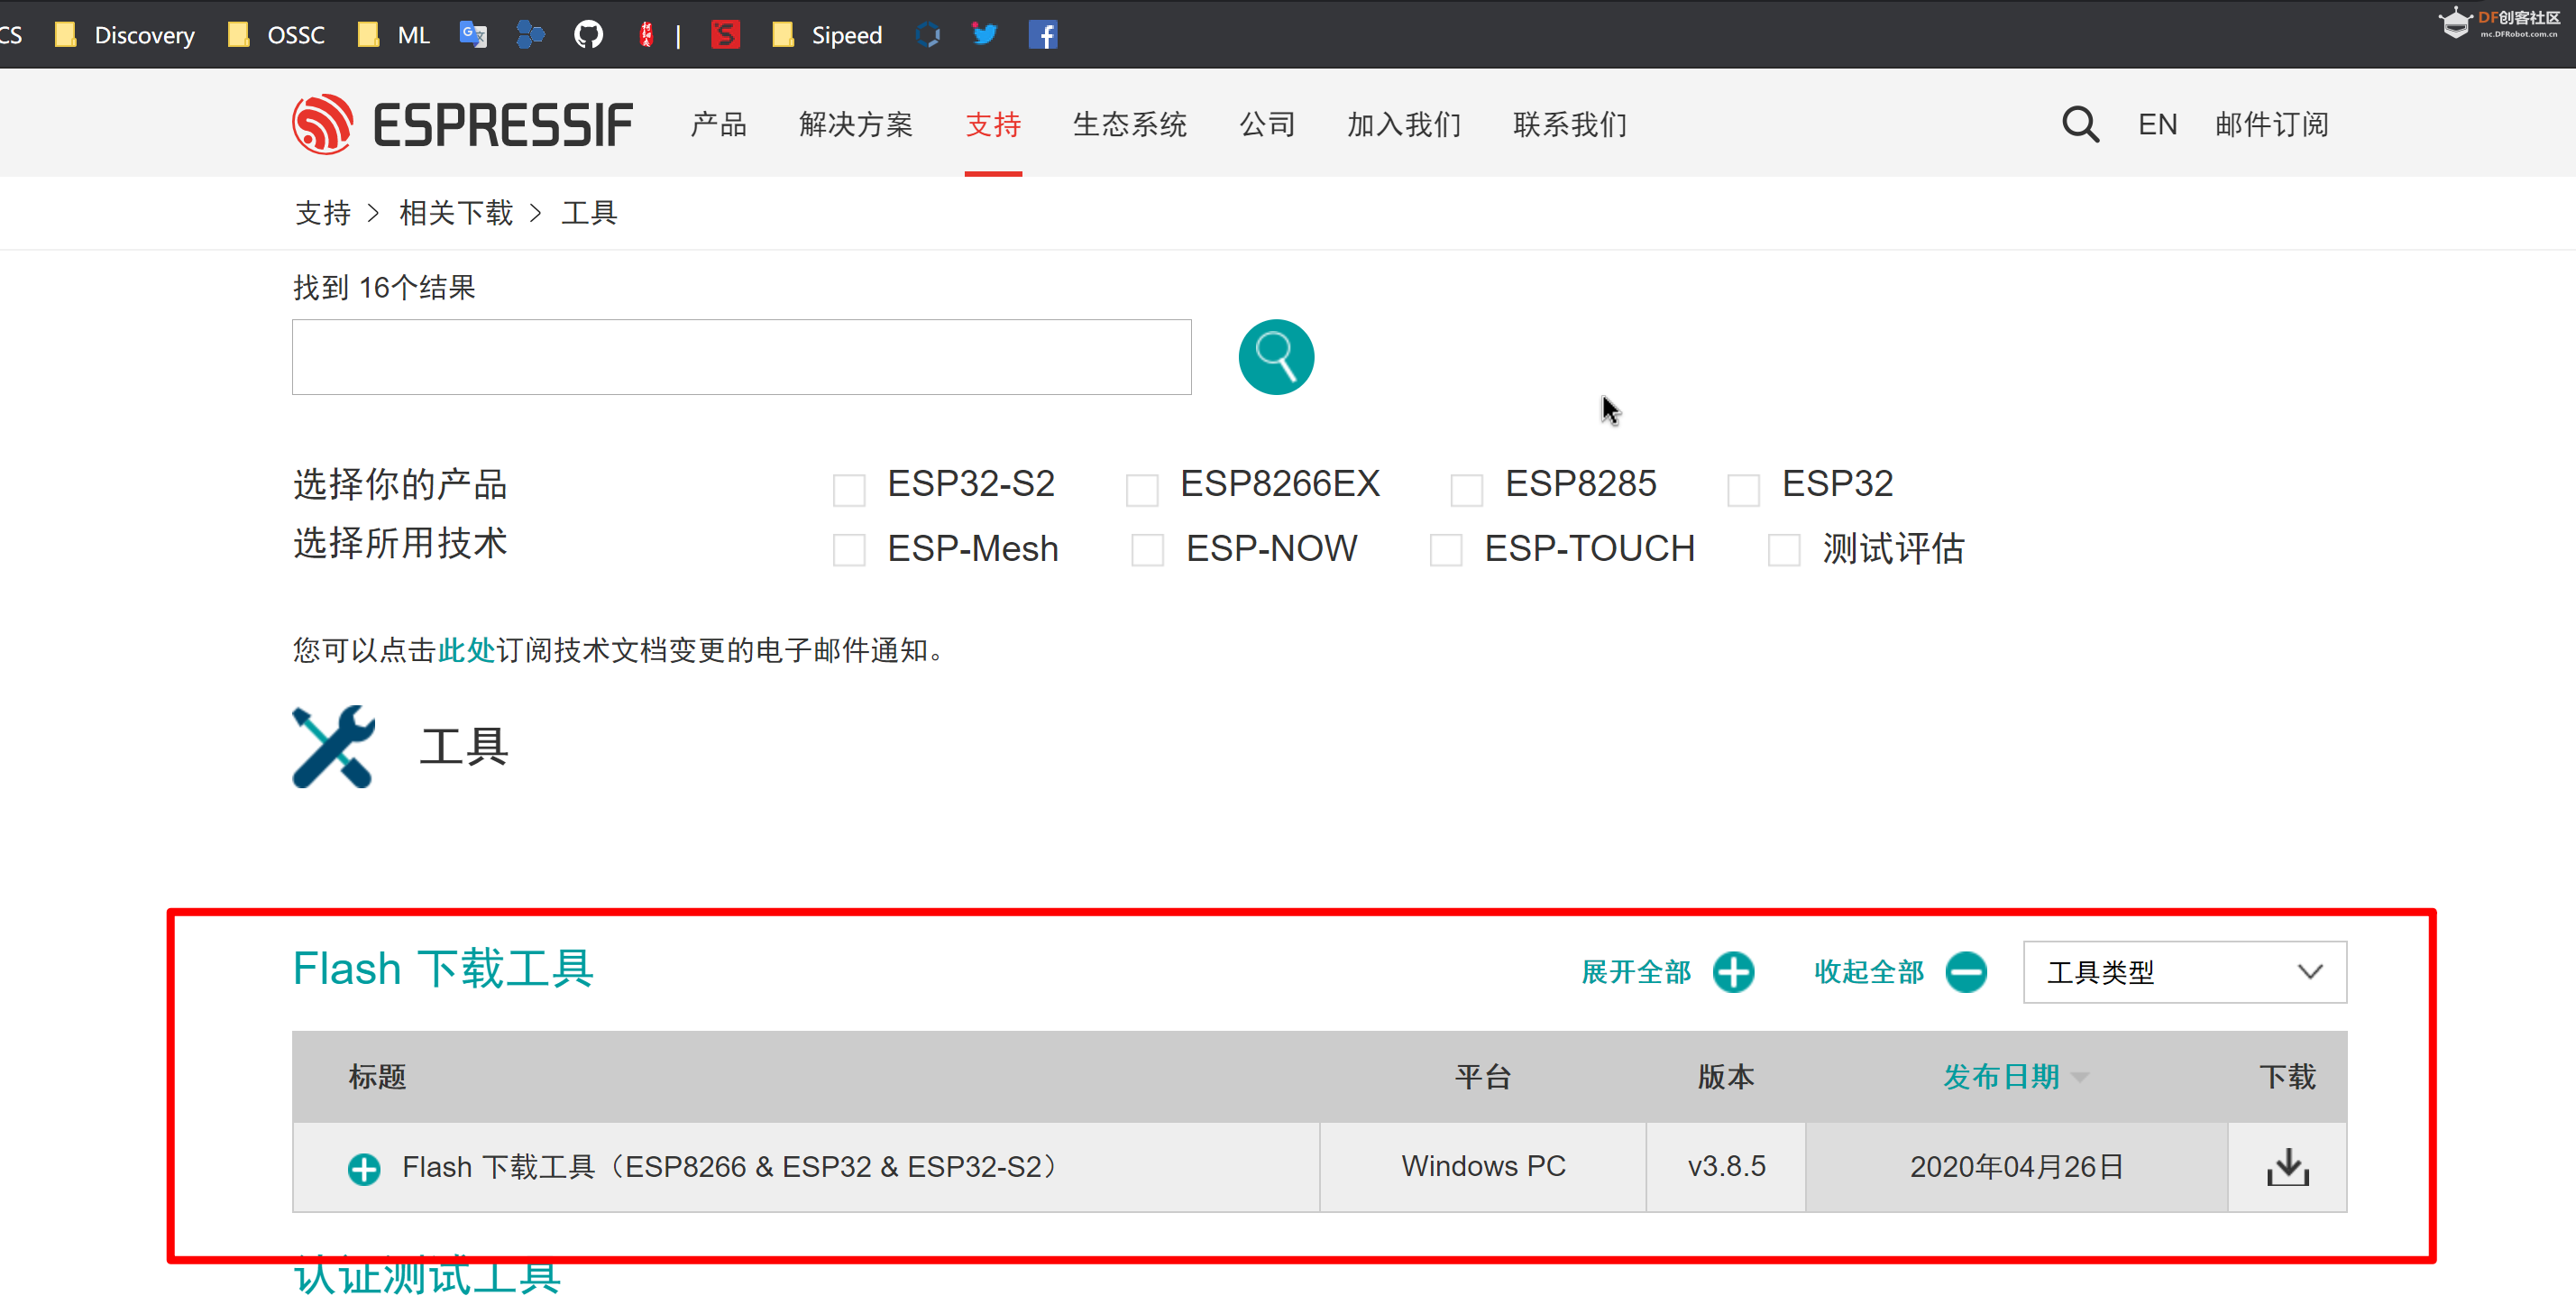Click the Flash 下载工具 (ESP8266 & ESP32 & ESP32-S2) title
Screen dimensions: 2576x1314
(x=729, y=1167)
